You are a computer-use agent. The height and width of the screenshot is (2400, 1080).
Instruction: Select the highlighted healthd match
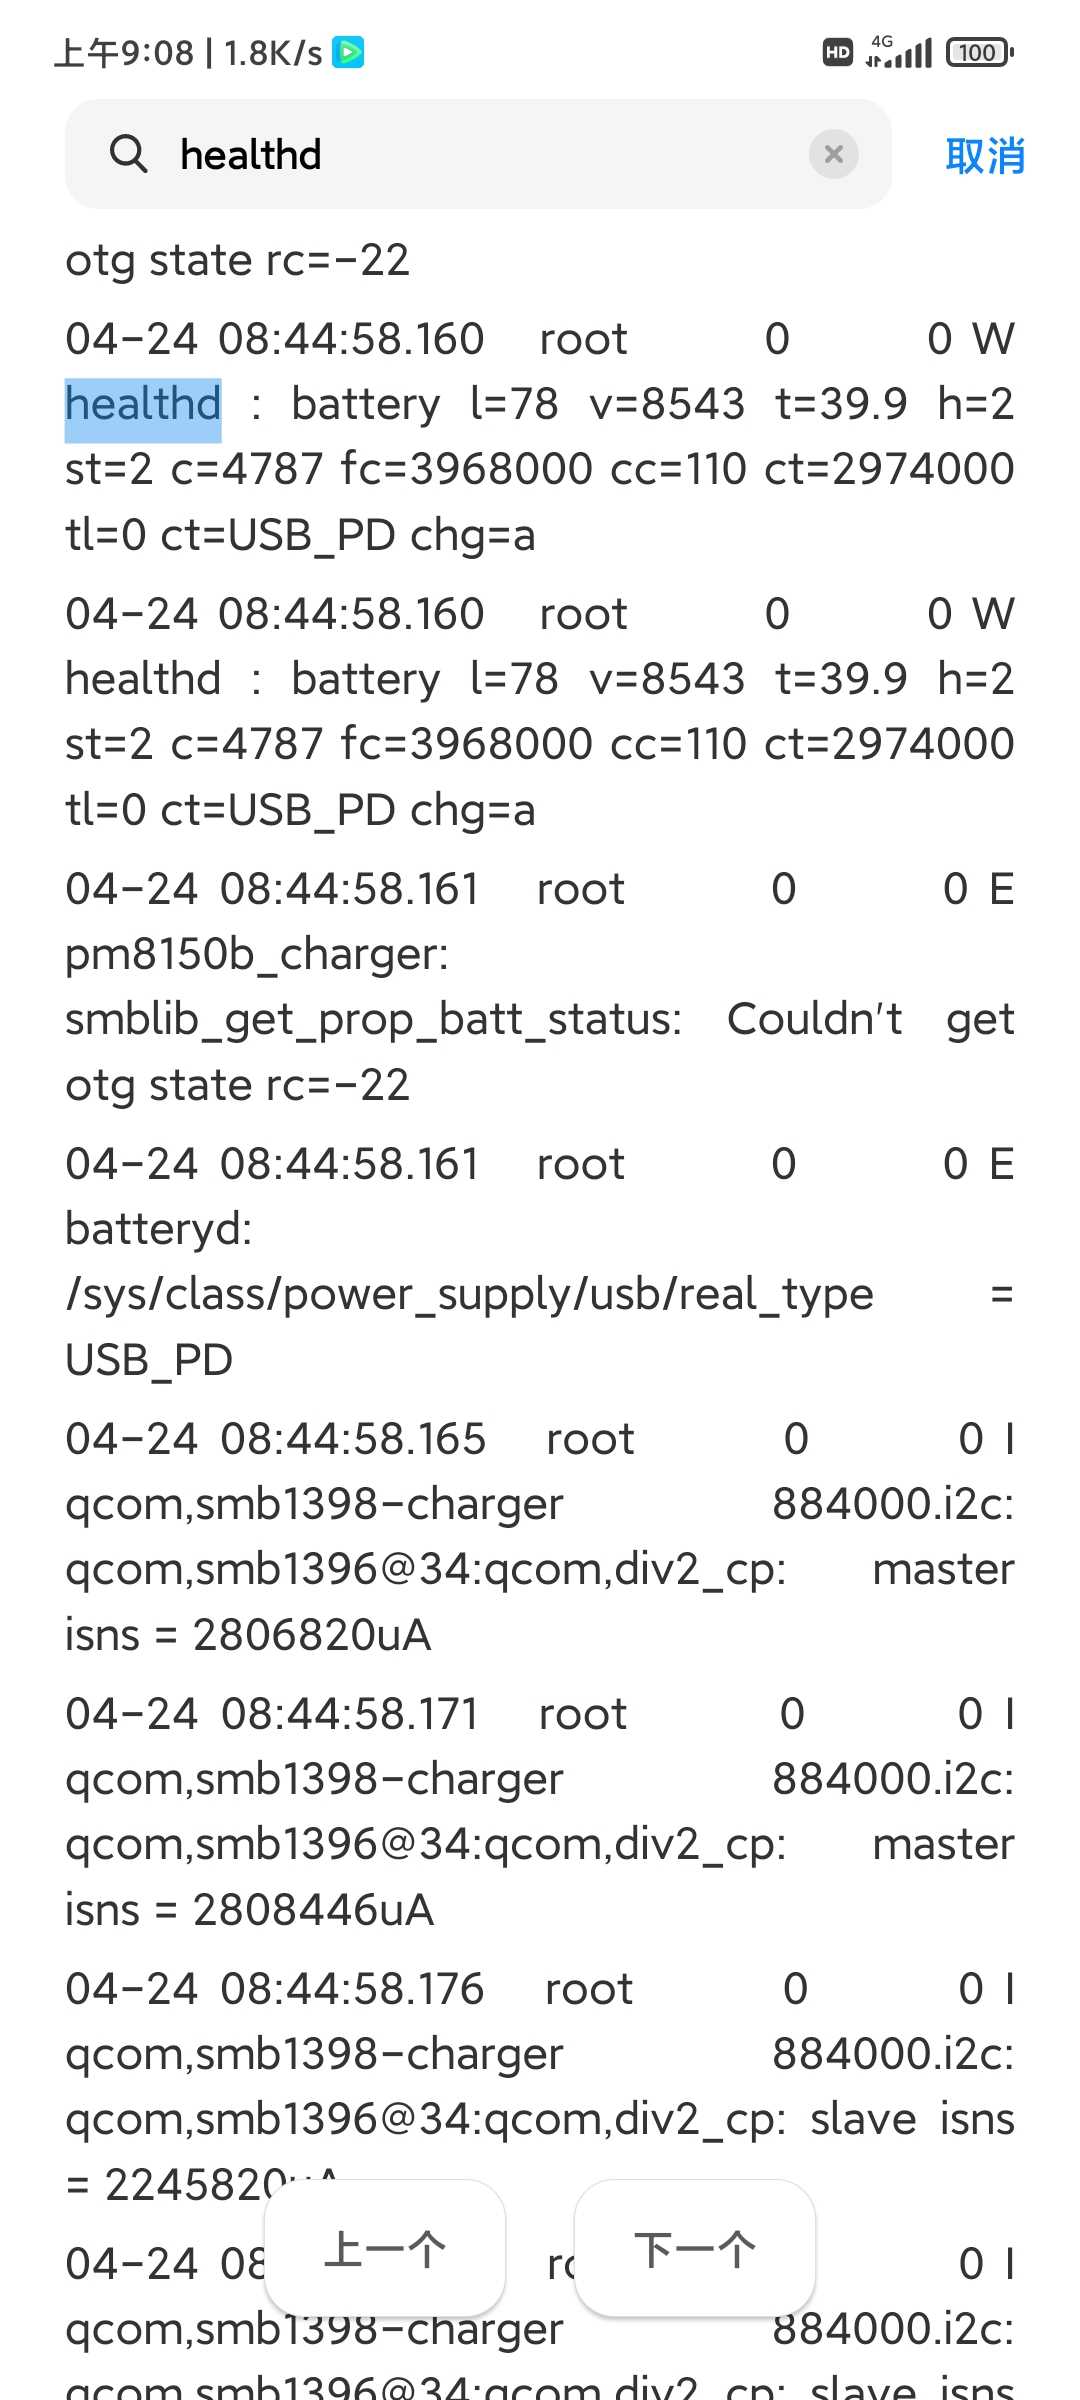tap(143, 405)
